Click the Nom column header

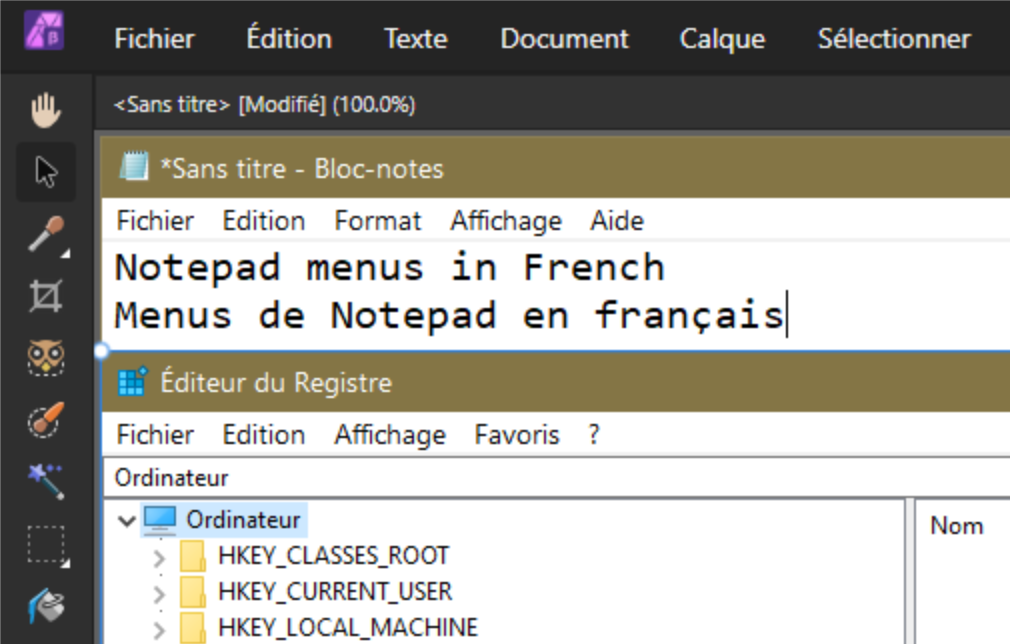coord(957,526)
